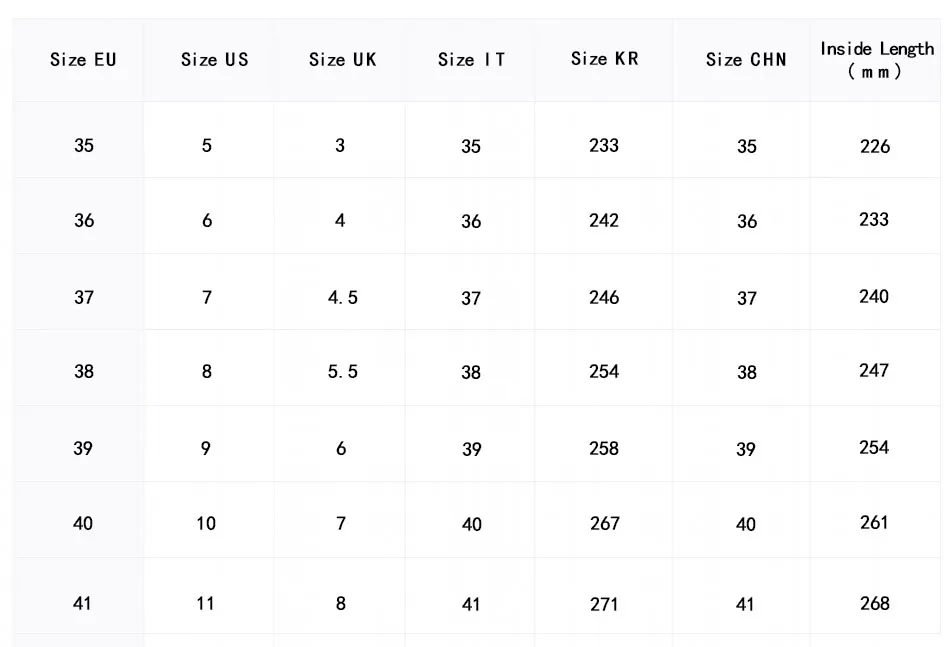Click the Size CHN column header

[746, 60]
